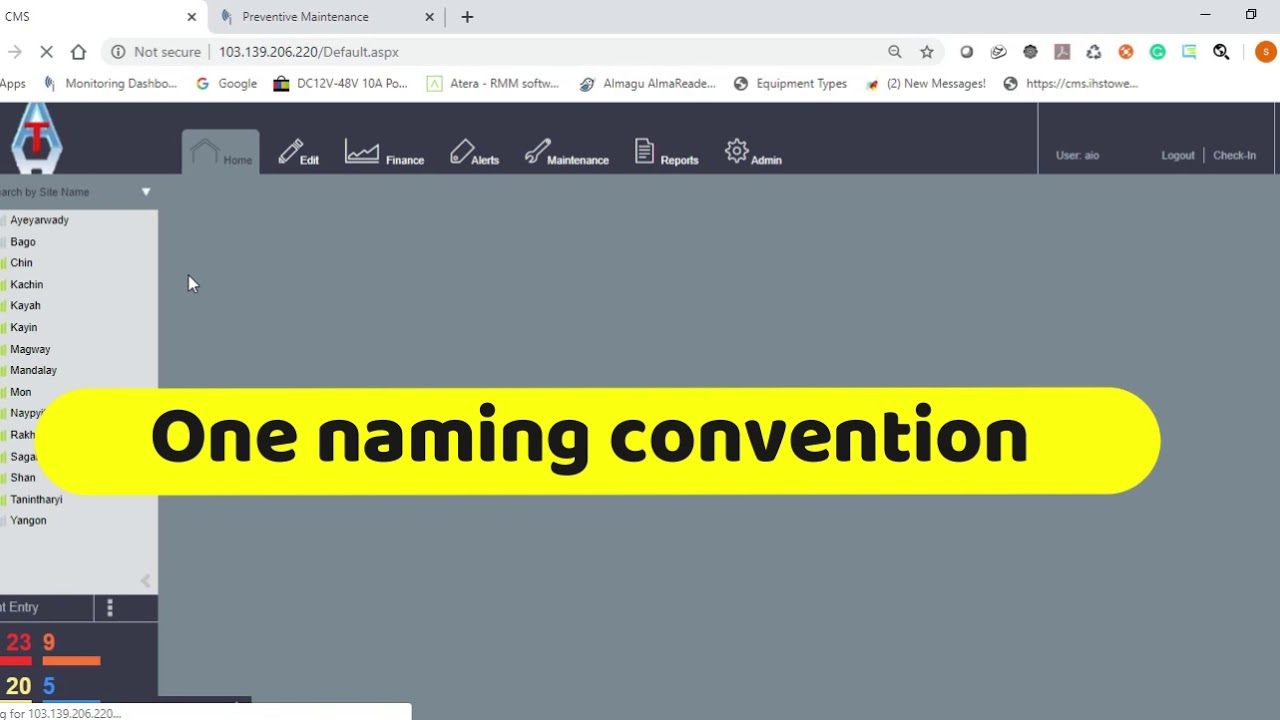
Task: Open a new browser tab
Action: pyautogui.click(x=467, y=17)
